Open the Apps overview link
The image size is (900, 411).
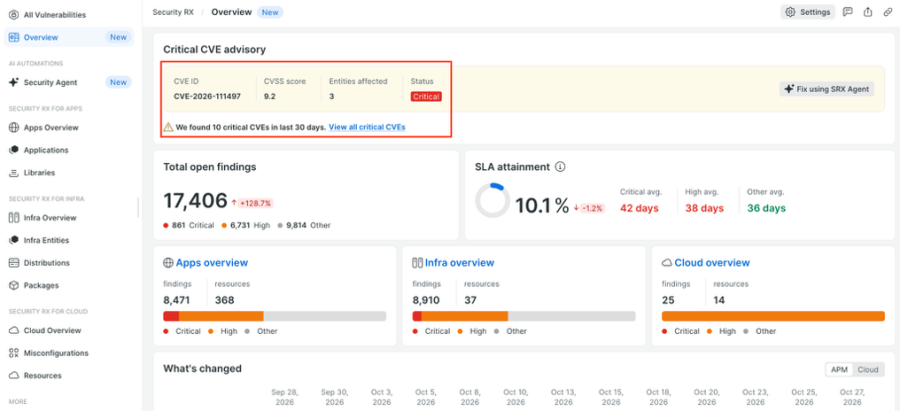coord(212,263)
